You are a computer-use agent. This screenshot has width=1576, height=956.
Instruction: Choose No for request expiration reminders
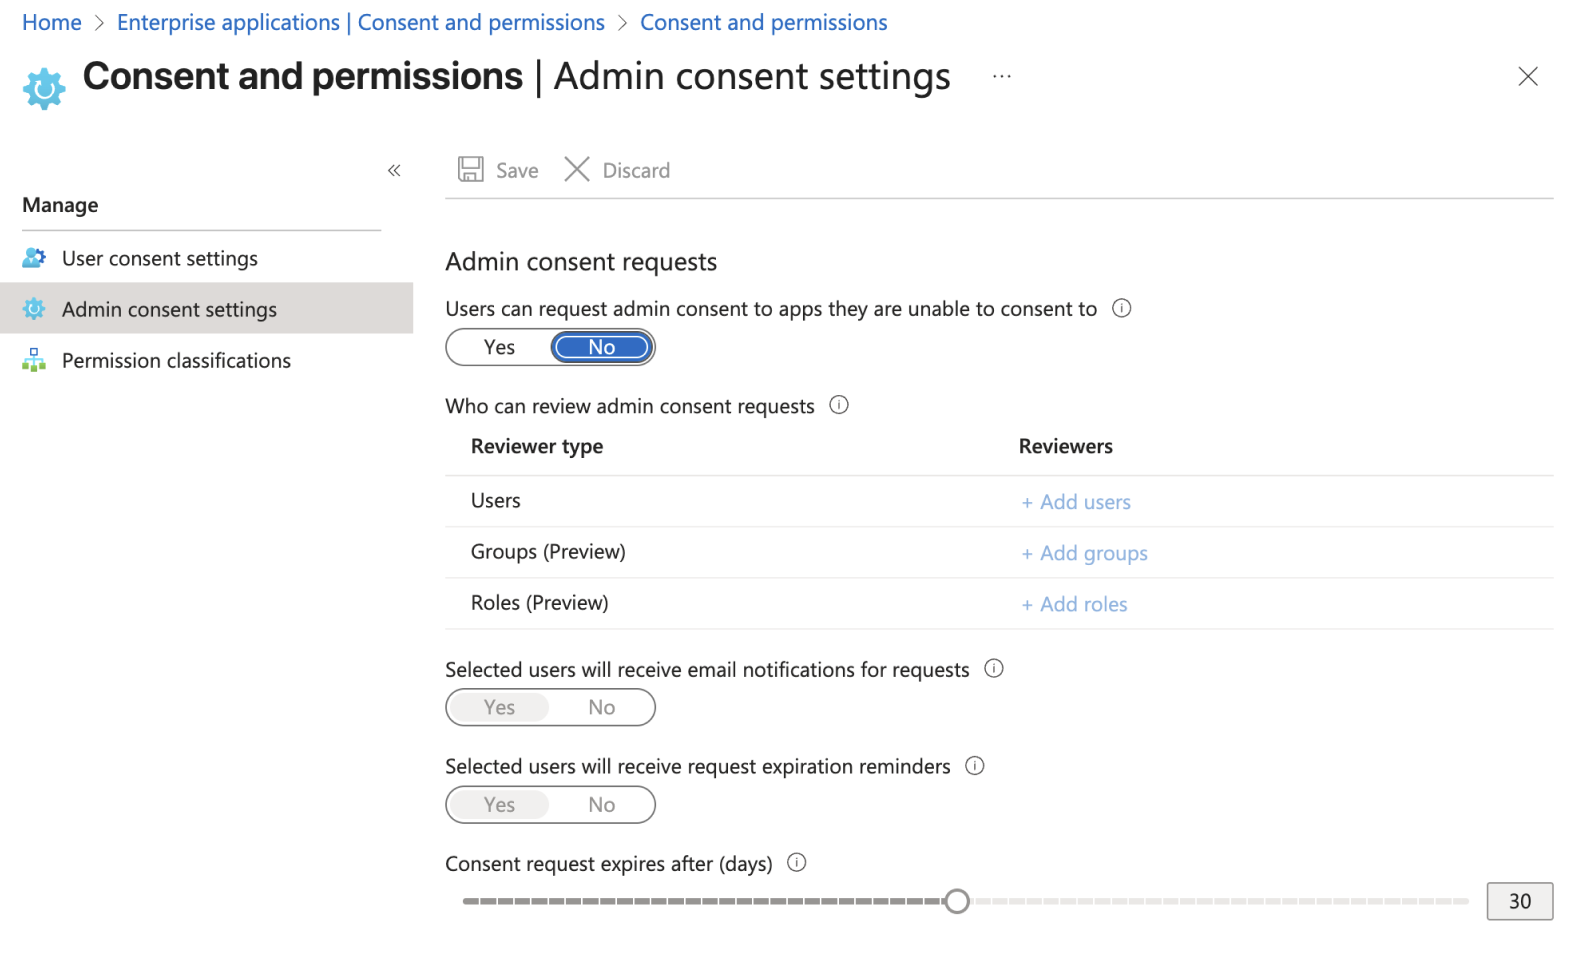point(602,804)
